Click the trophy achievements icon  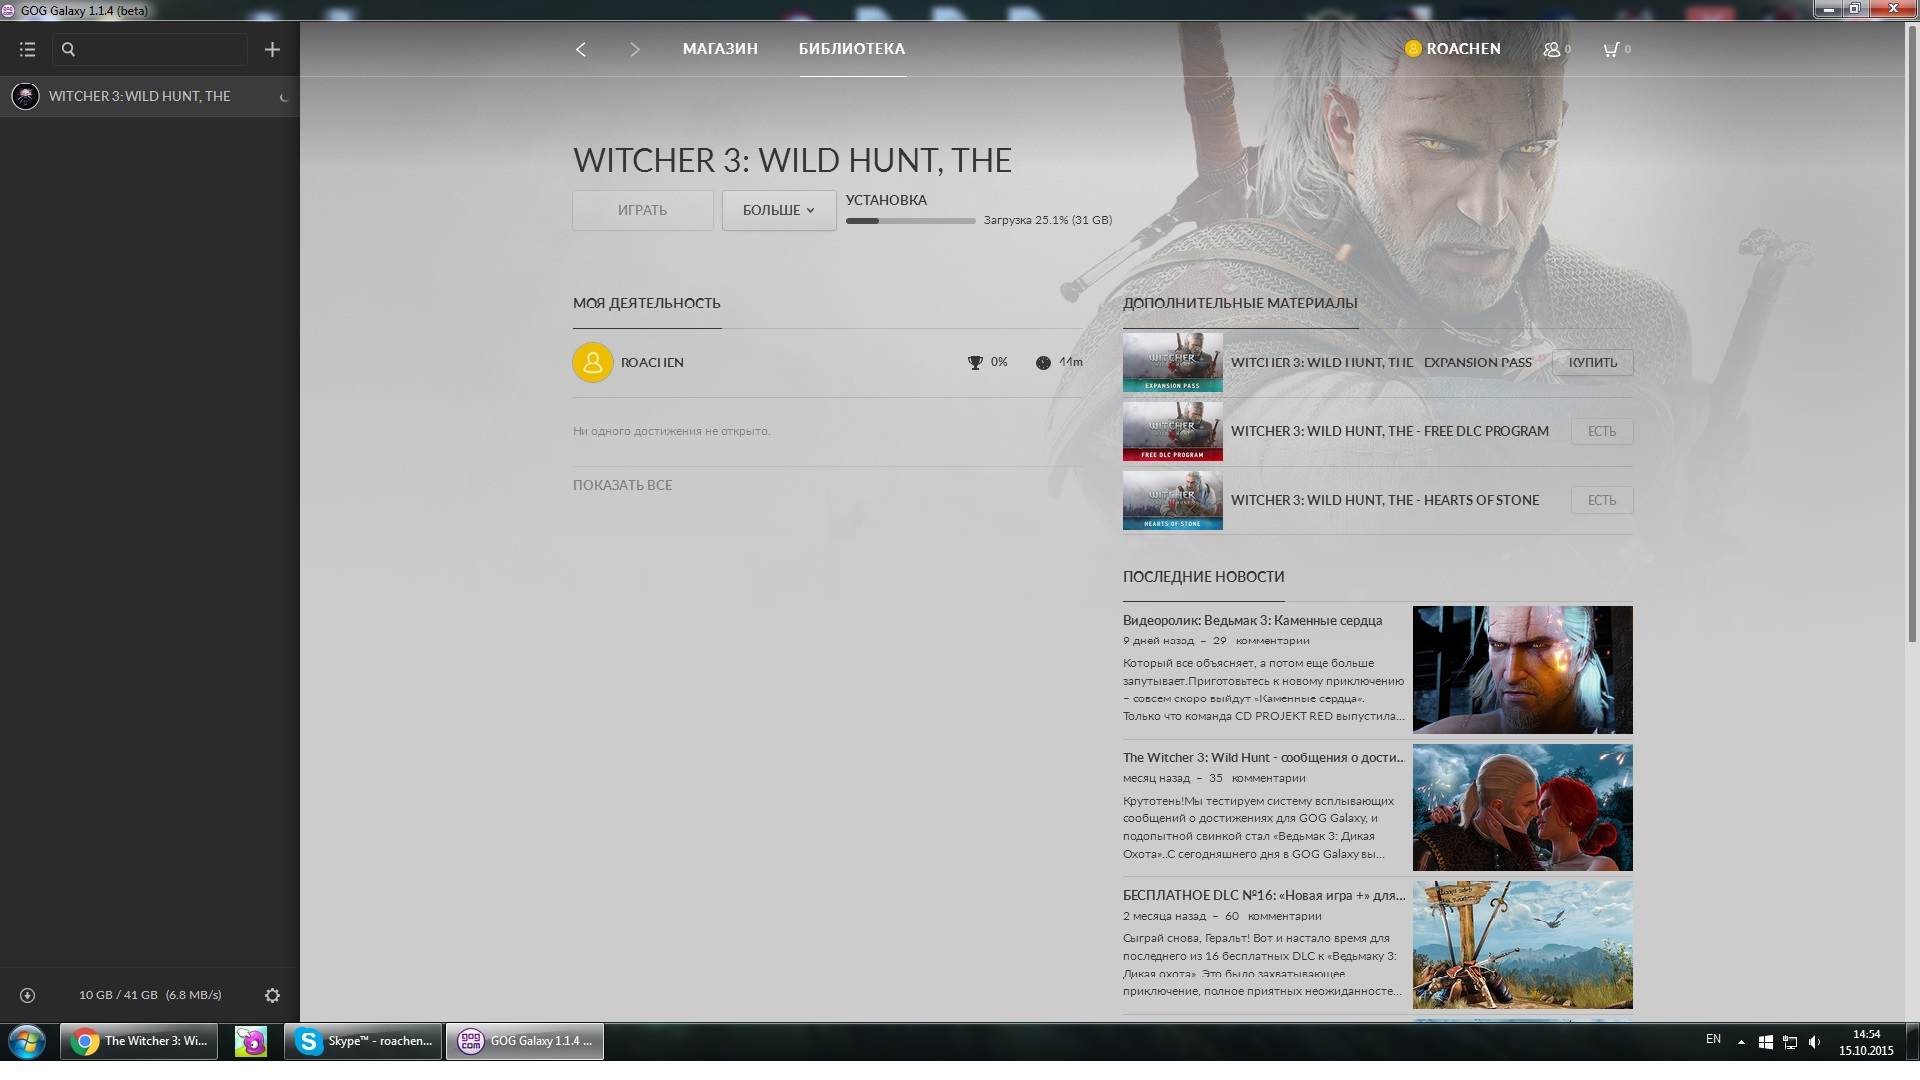pos(975,363)
